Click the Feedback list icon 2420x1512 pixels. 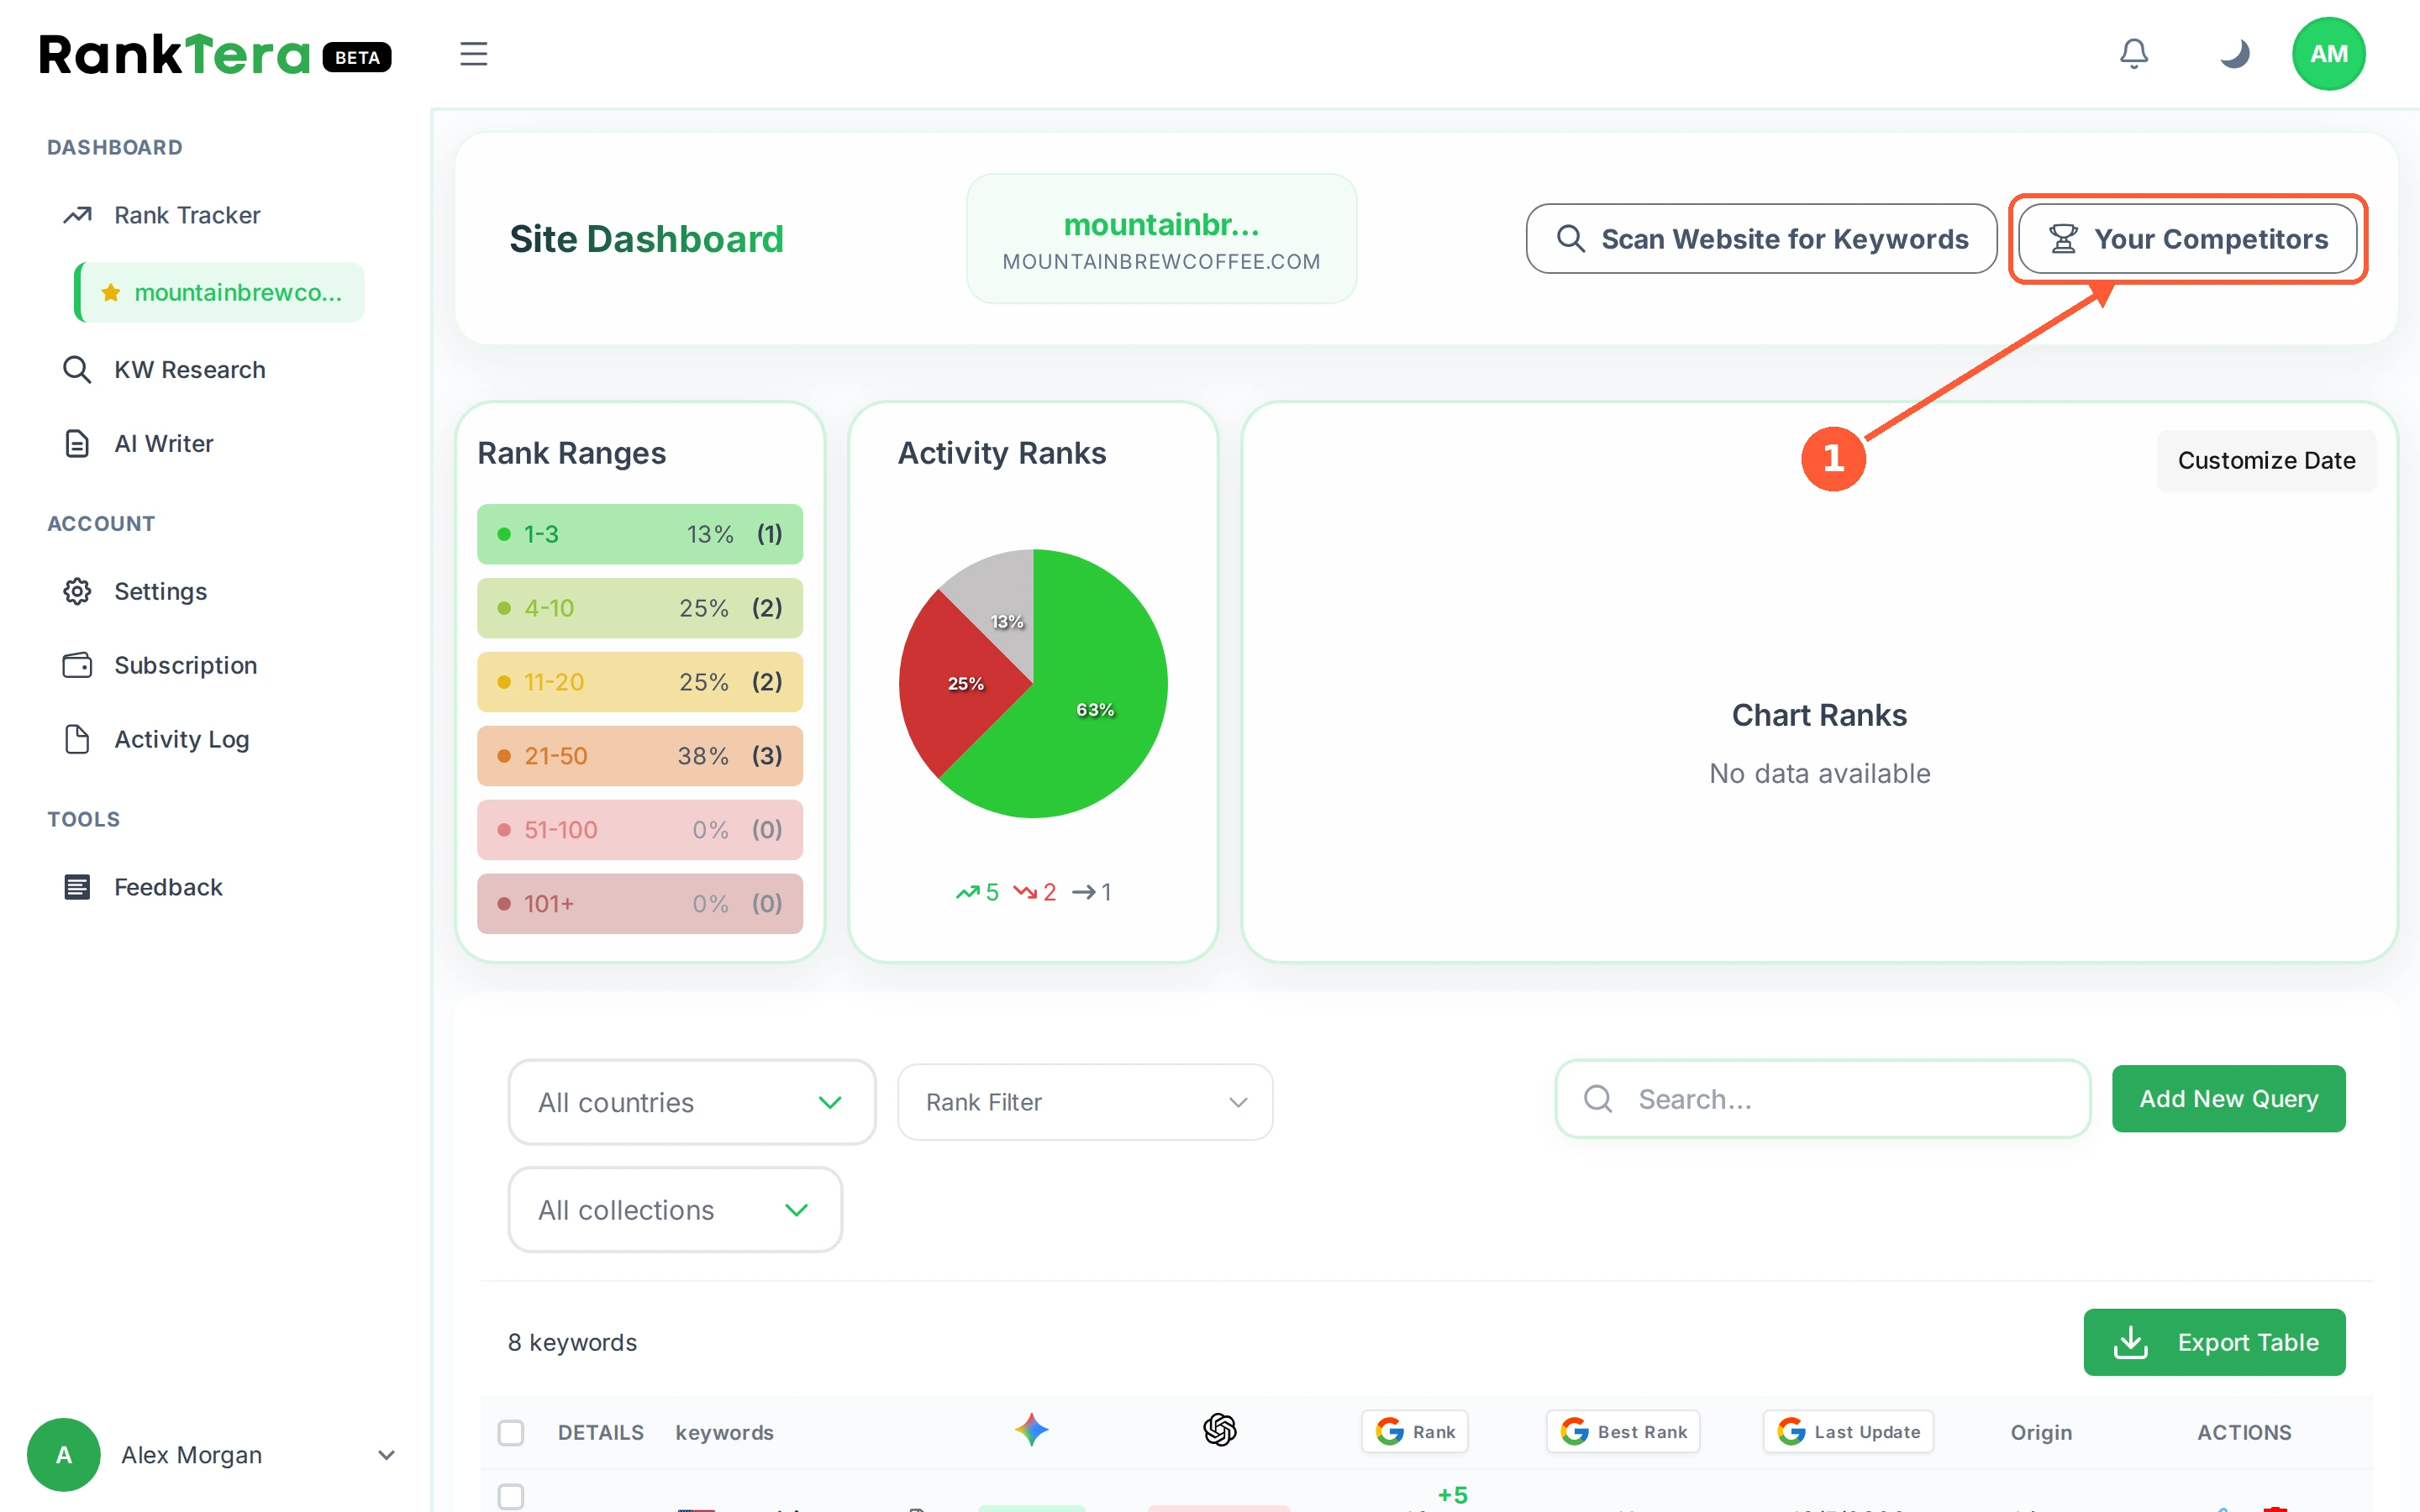(x=77, y=887)
